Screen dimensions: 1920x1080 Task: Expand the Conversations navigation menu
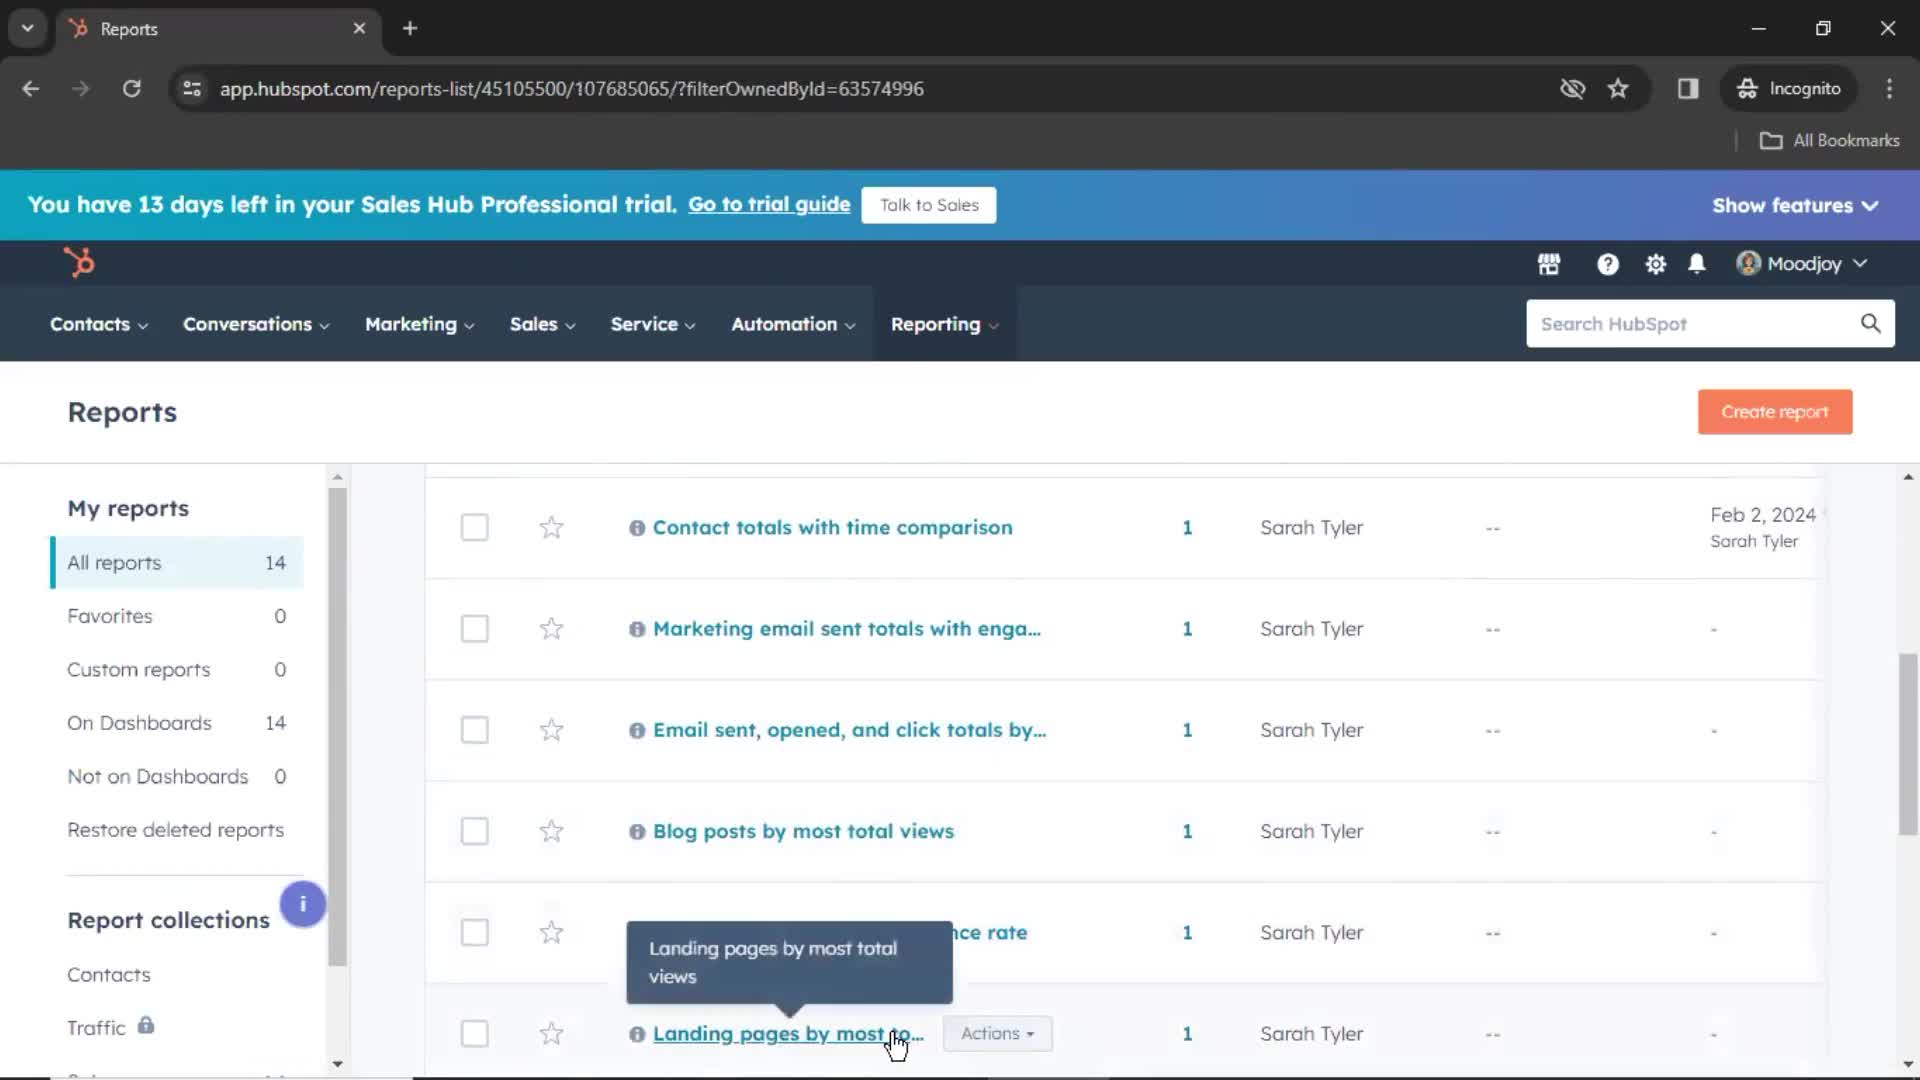(256, 324)
